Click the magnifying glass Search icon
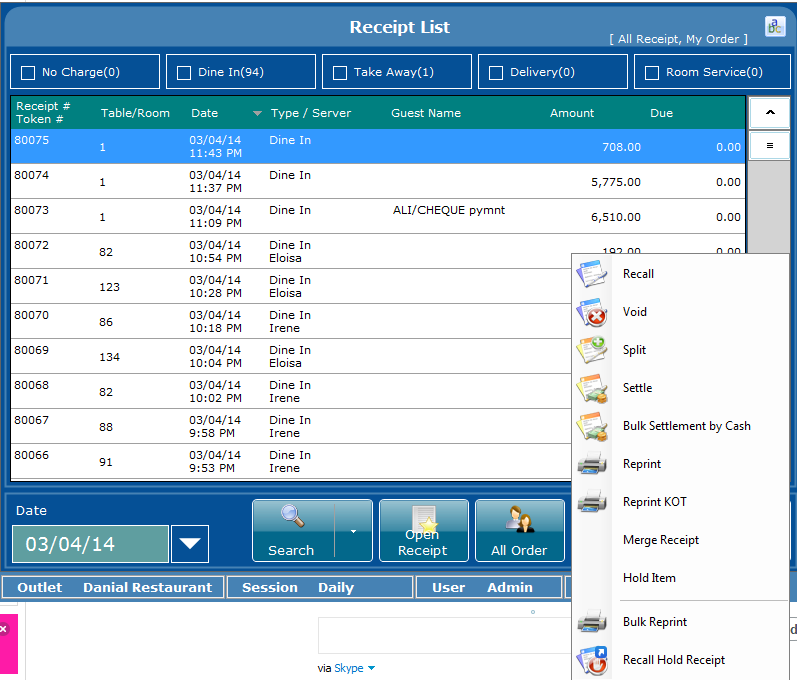 tap(293, 516)
